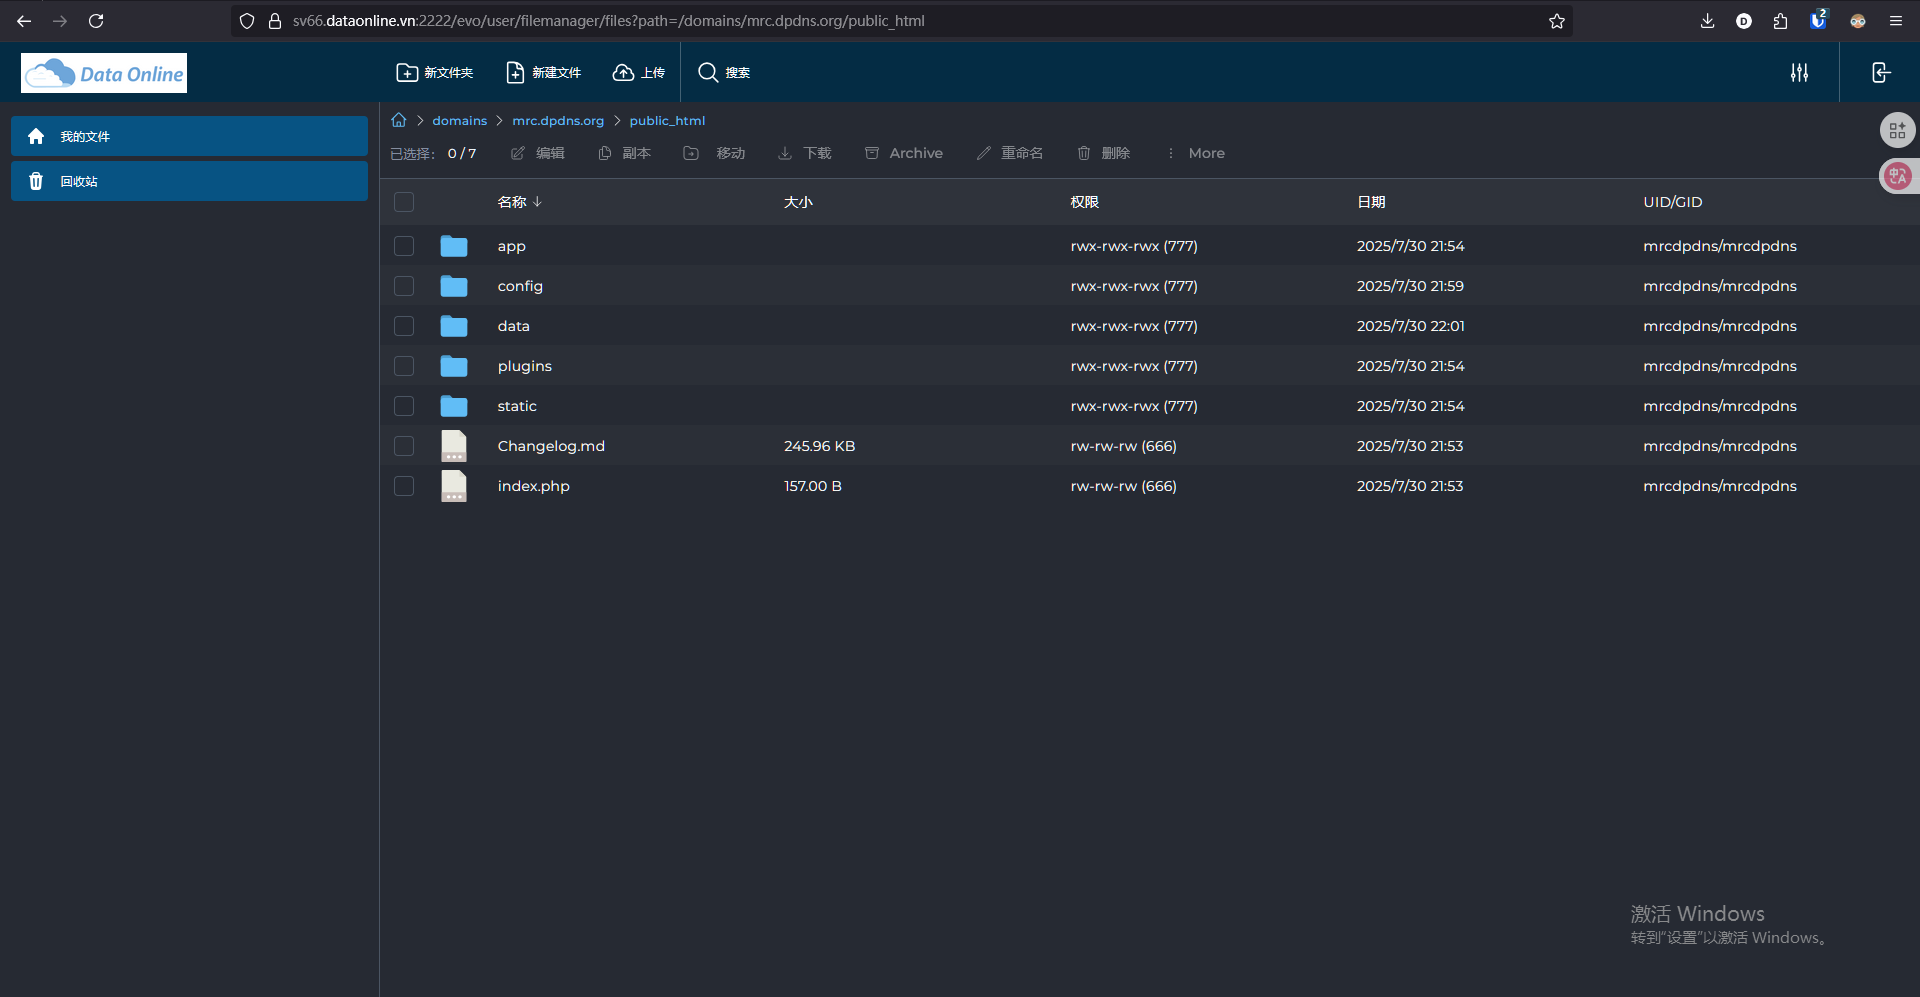
Task: Sort by permissions (权限) column header
Action: tap(1084, 202)
